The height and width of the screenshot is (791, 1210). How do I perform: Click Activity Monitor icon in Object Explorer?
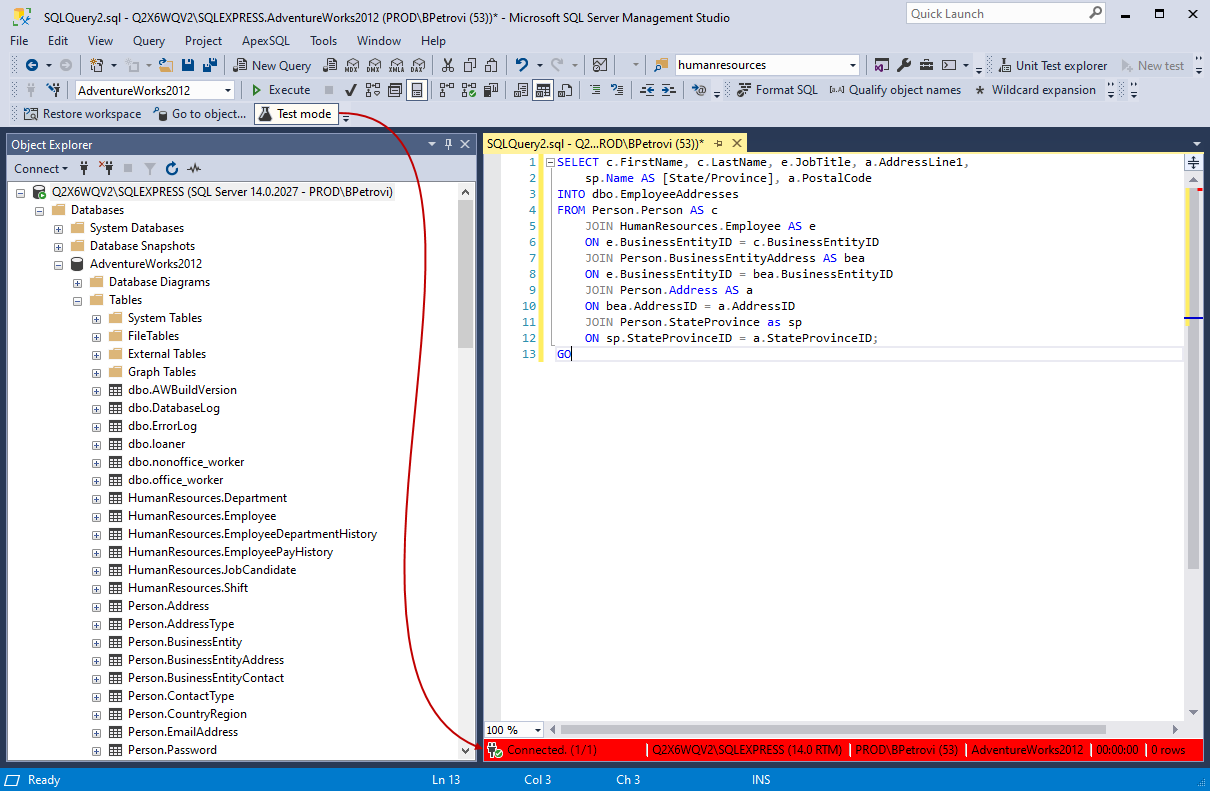point(194,169)
